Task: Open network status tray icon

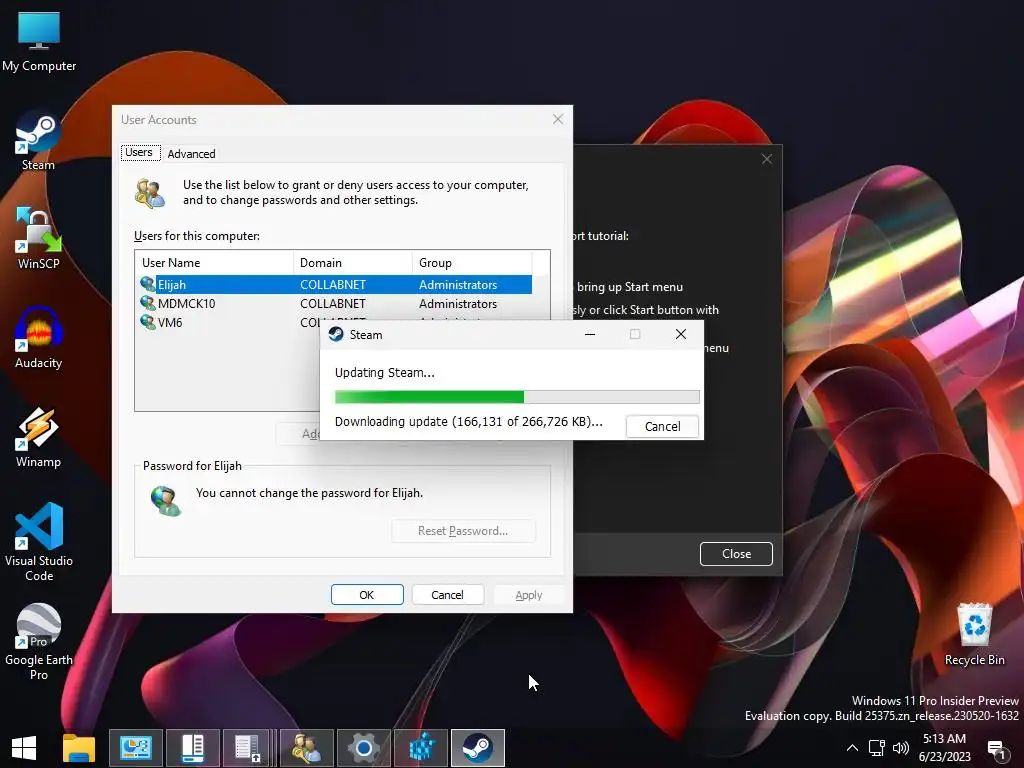Action: coord(876,748)
